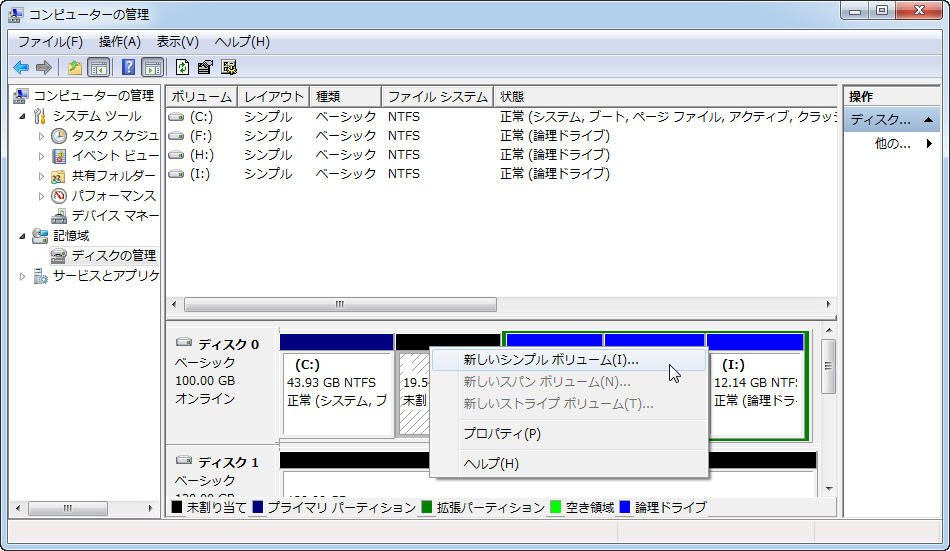Screen dimensions: 950x551
Task: Click the Back arrow toolbar icon
Action: (x=21, y=67)
